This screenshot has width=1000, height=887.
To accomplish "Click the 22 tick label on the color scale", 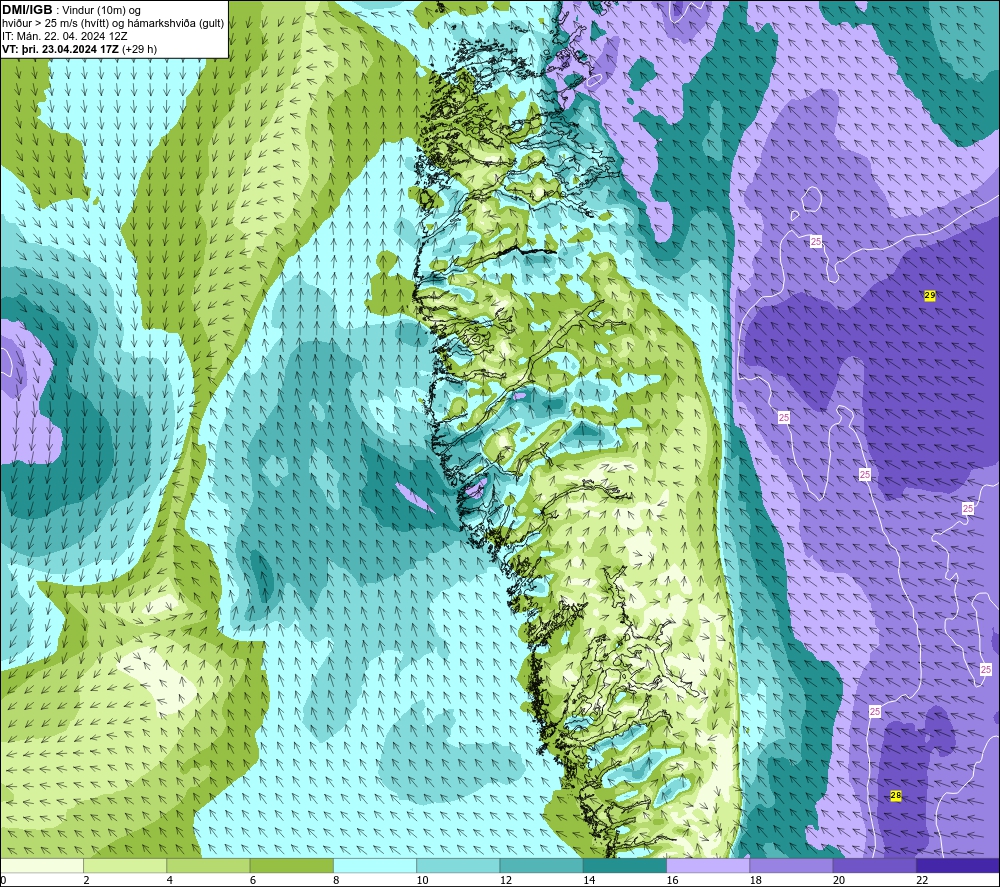I will click(922, 880).
